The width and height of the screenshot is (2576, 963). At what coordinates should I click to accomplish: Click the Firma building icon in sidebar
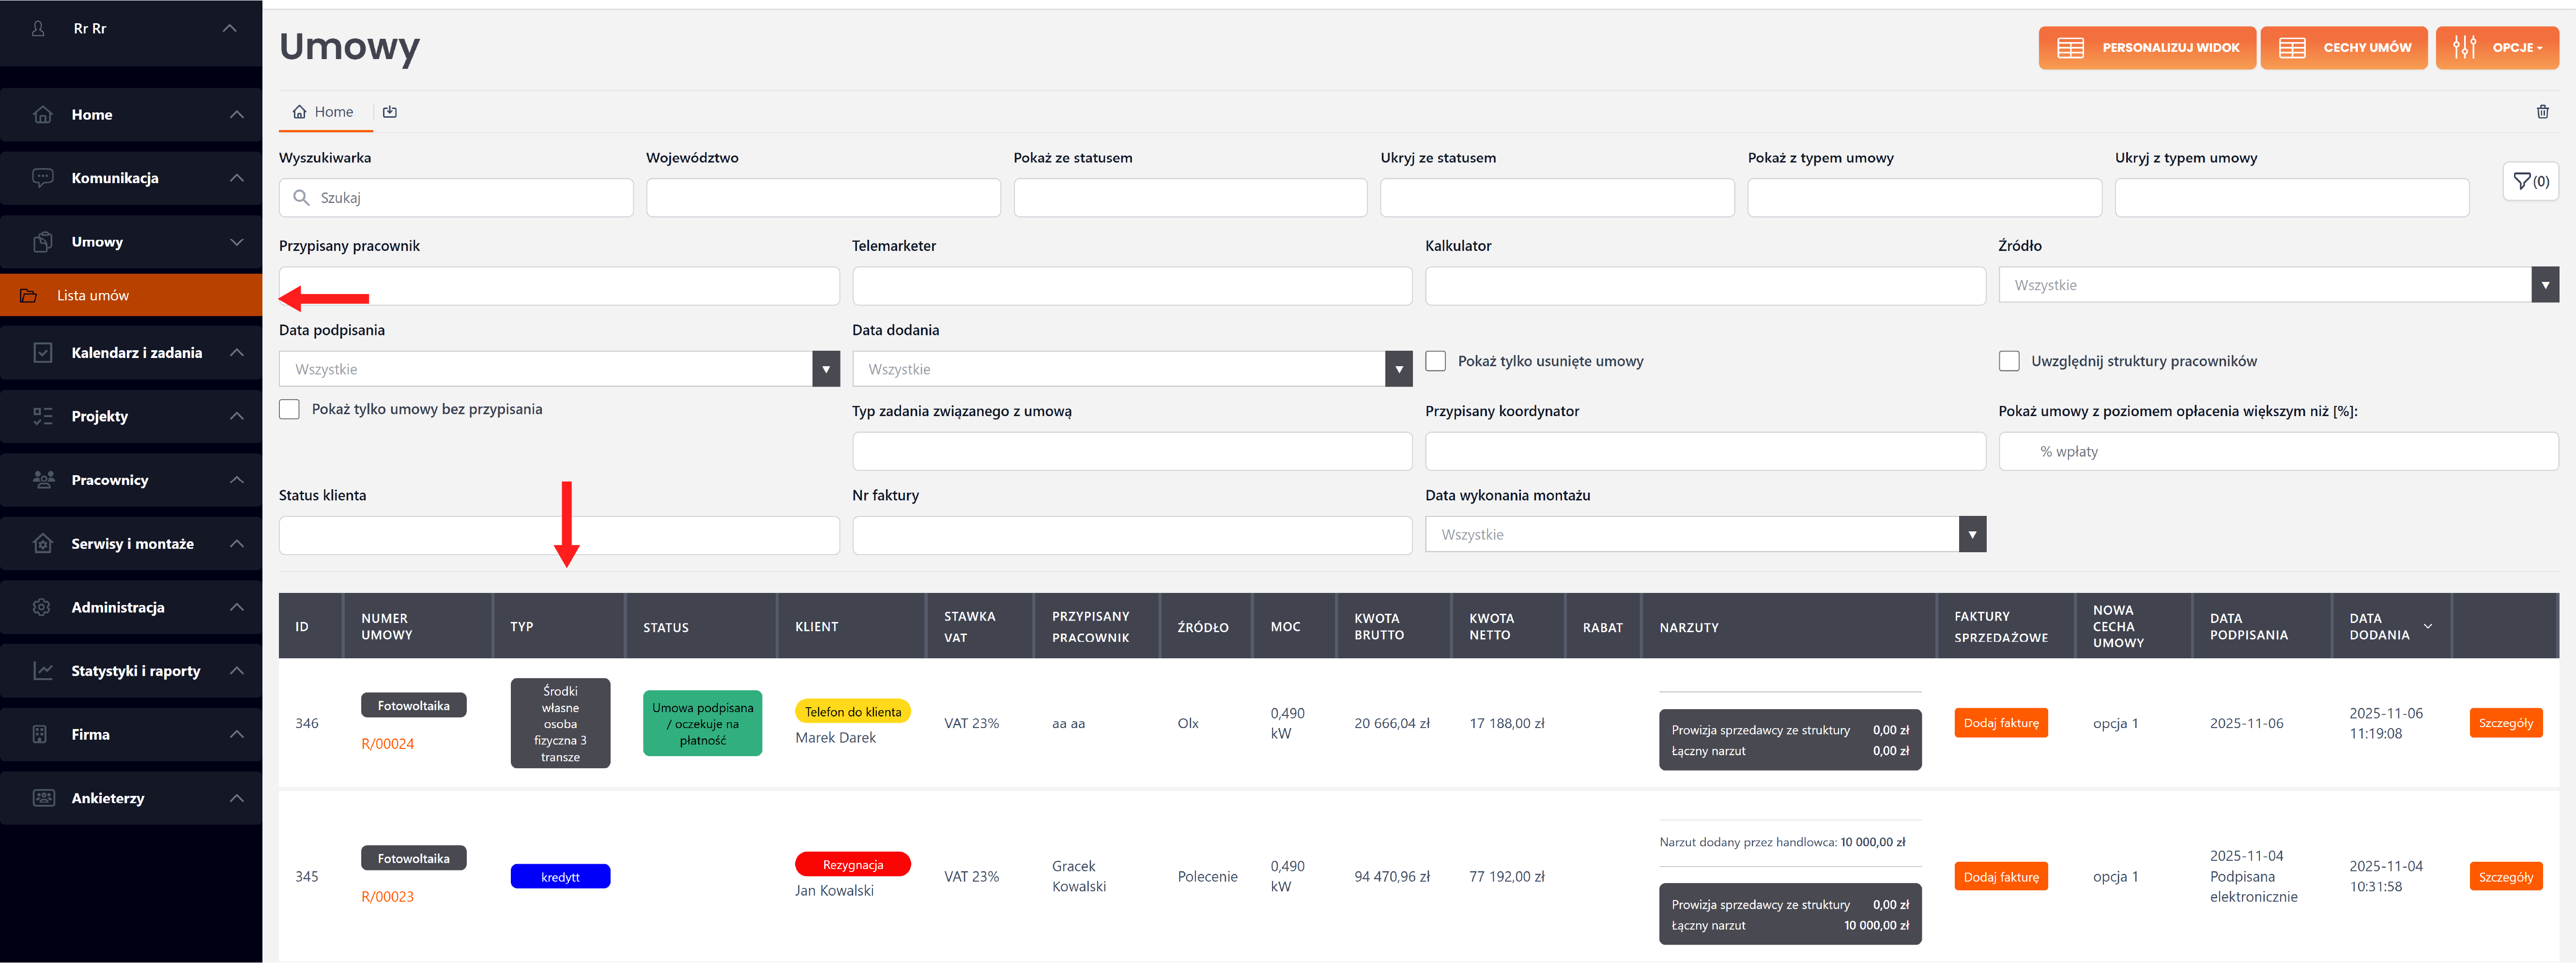41,734
